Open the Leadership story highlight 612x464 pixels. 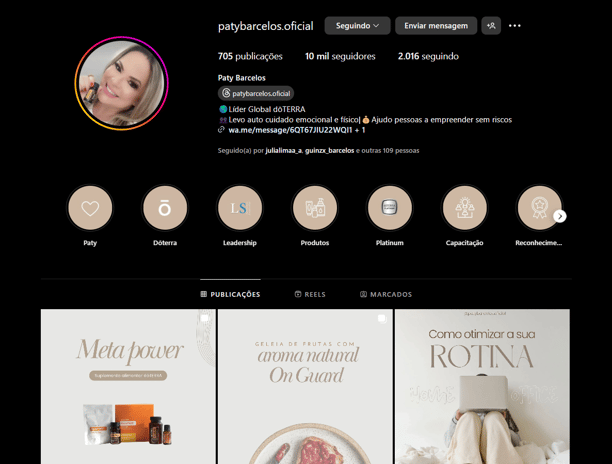(x=240, y=208)
